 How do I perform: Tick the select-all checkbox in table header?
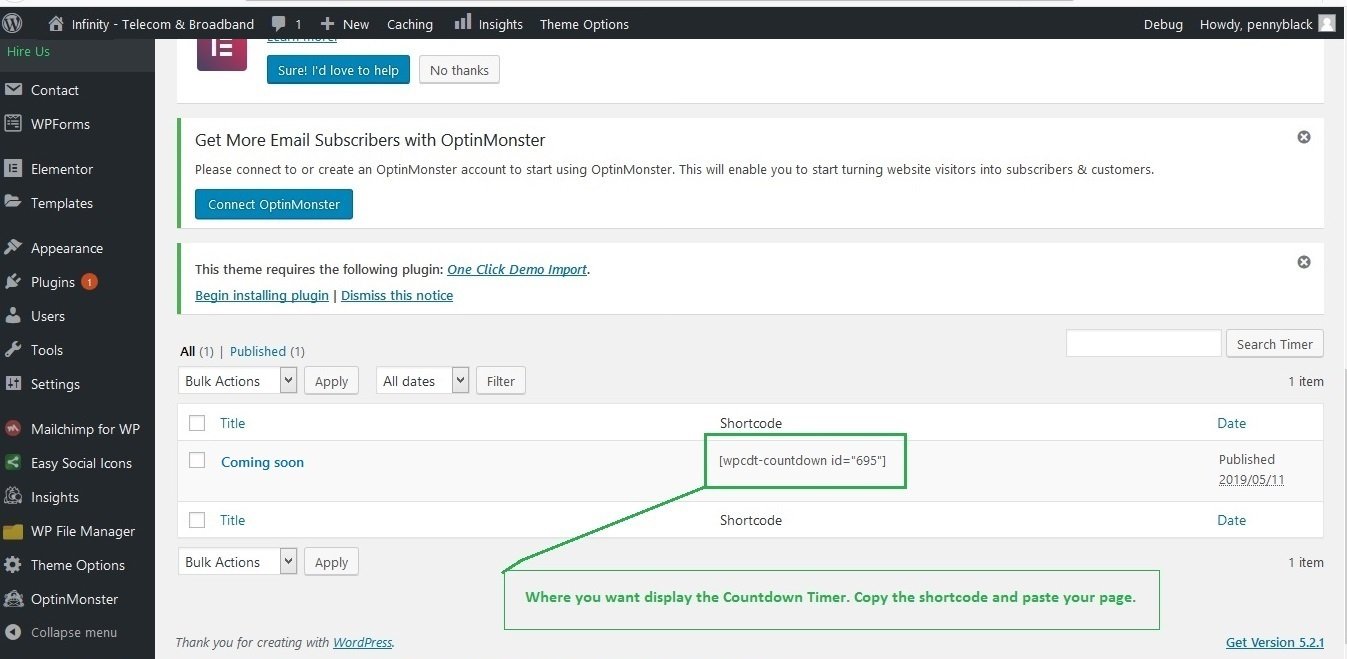[197, 423]
